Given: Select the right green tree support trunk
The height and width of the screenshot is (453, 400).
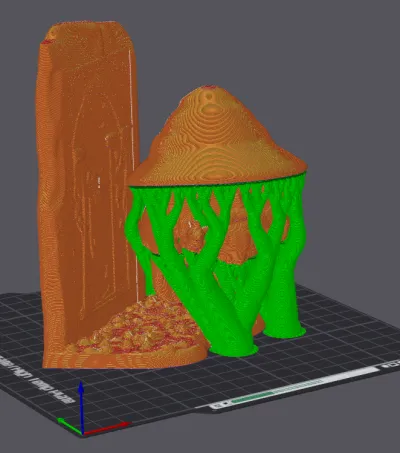Looking at the screenshot, I should click(x=283, y=293).
